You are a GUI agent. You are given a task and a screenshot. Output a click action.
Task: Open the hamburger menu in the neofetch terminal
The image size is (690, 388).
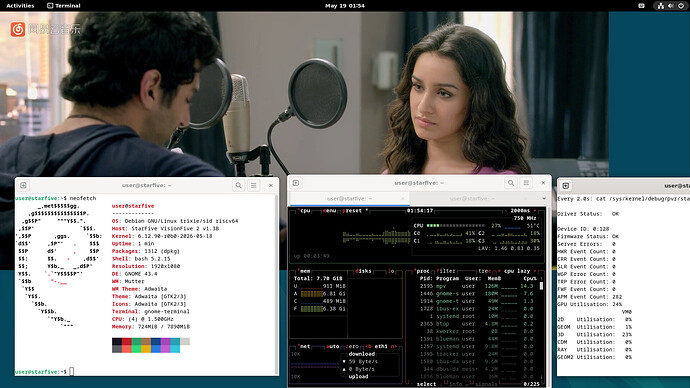254,185
